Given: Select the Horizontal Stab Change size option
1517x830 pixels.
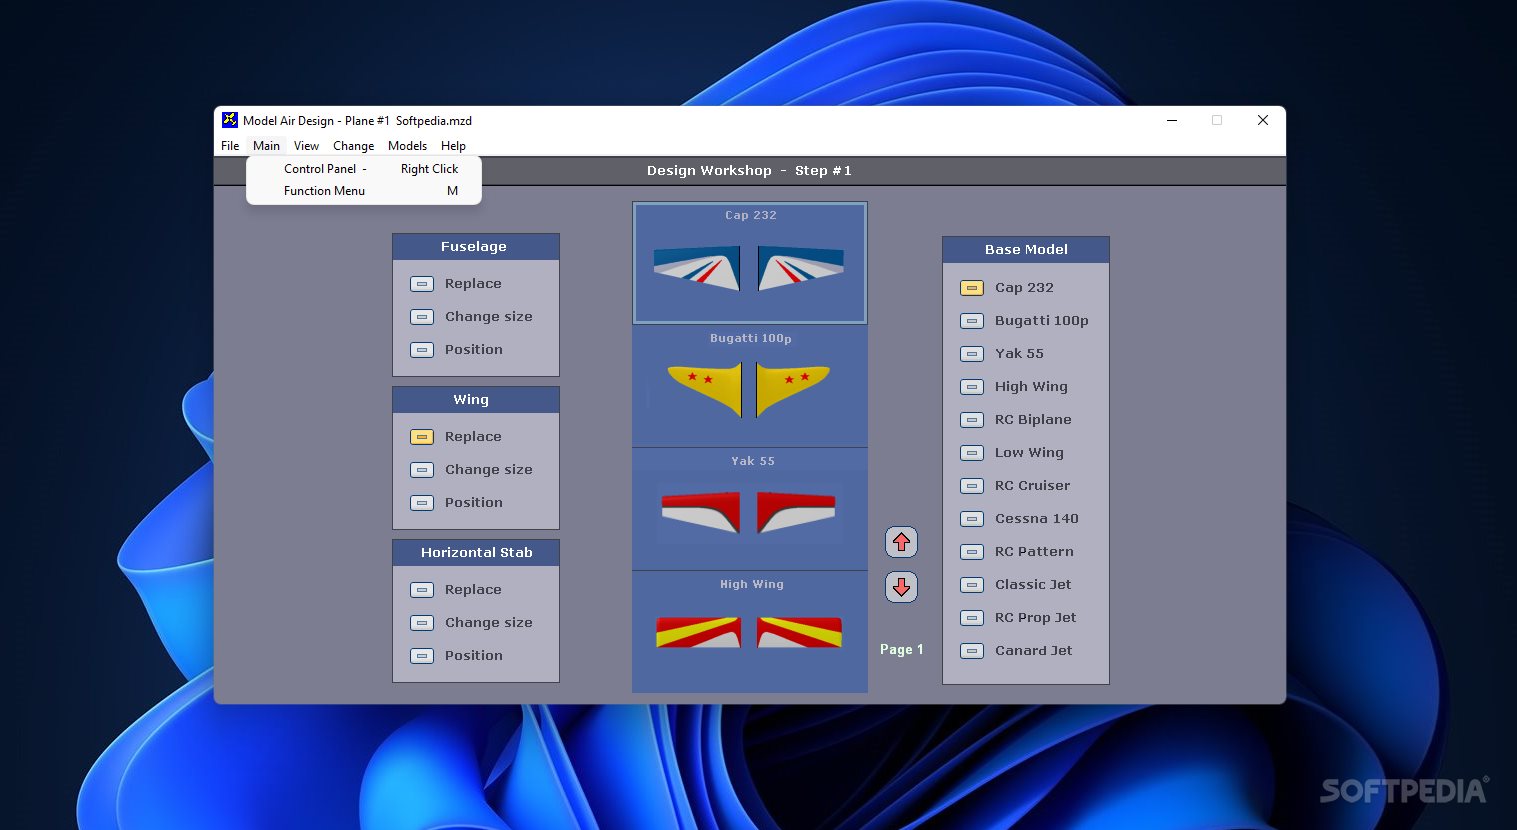Looking at the screenshot, I should (x=422, y=623).
